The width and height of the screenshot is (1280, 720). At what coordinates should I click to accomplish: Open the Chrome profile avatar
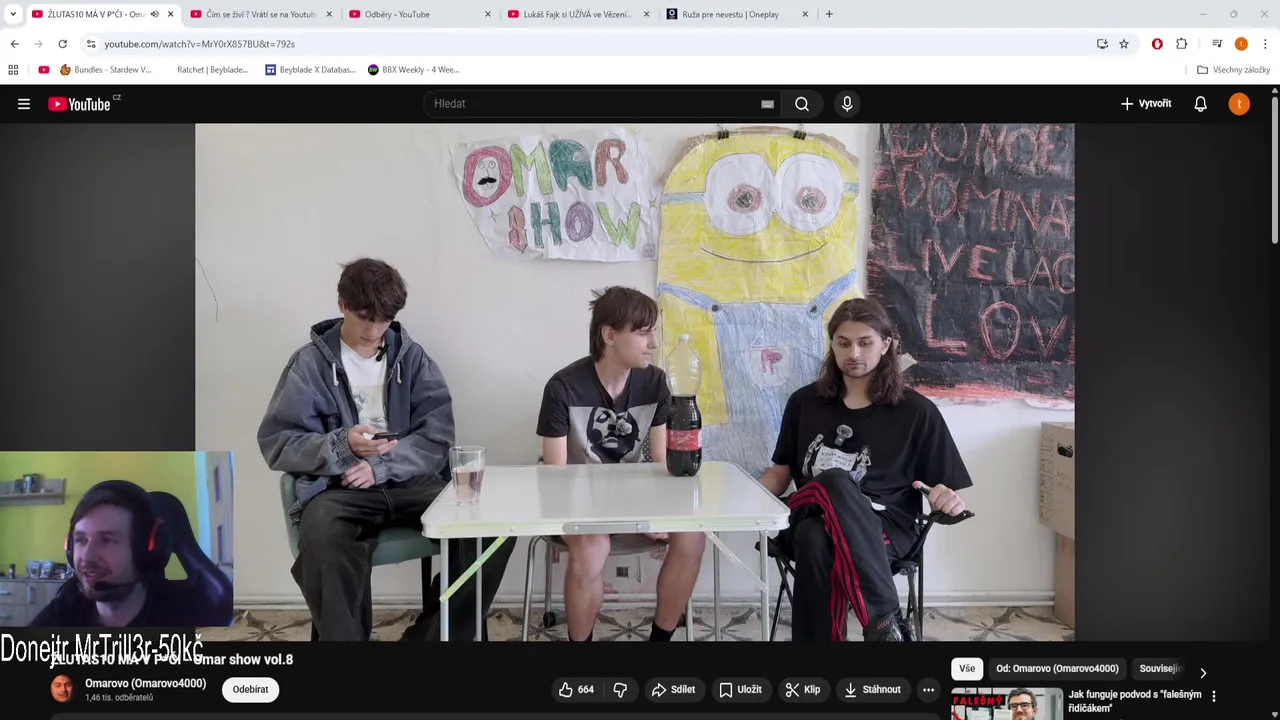point(1241,44)
